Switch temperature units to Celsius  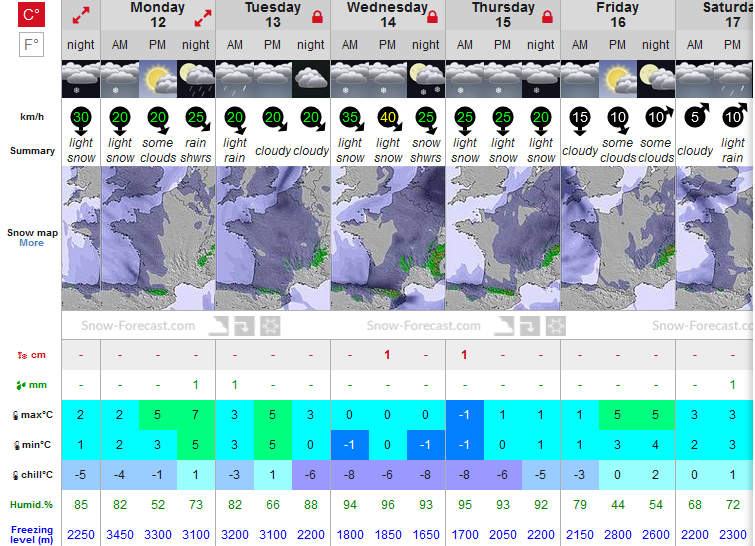tap(31, 14)
